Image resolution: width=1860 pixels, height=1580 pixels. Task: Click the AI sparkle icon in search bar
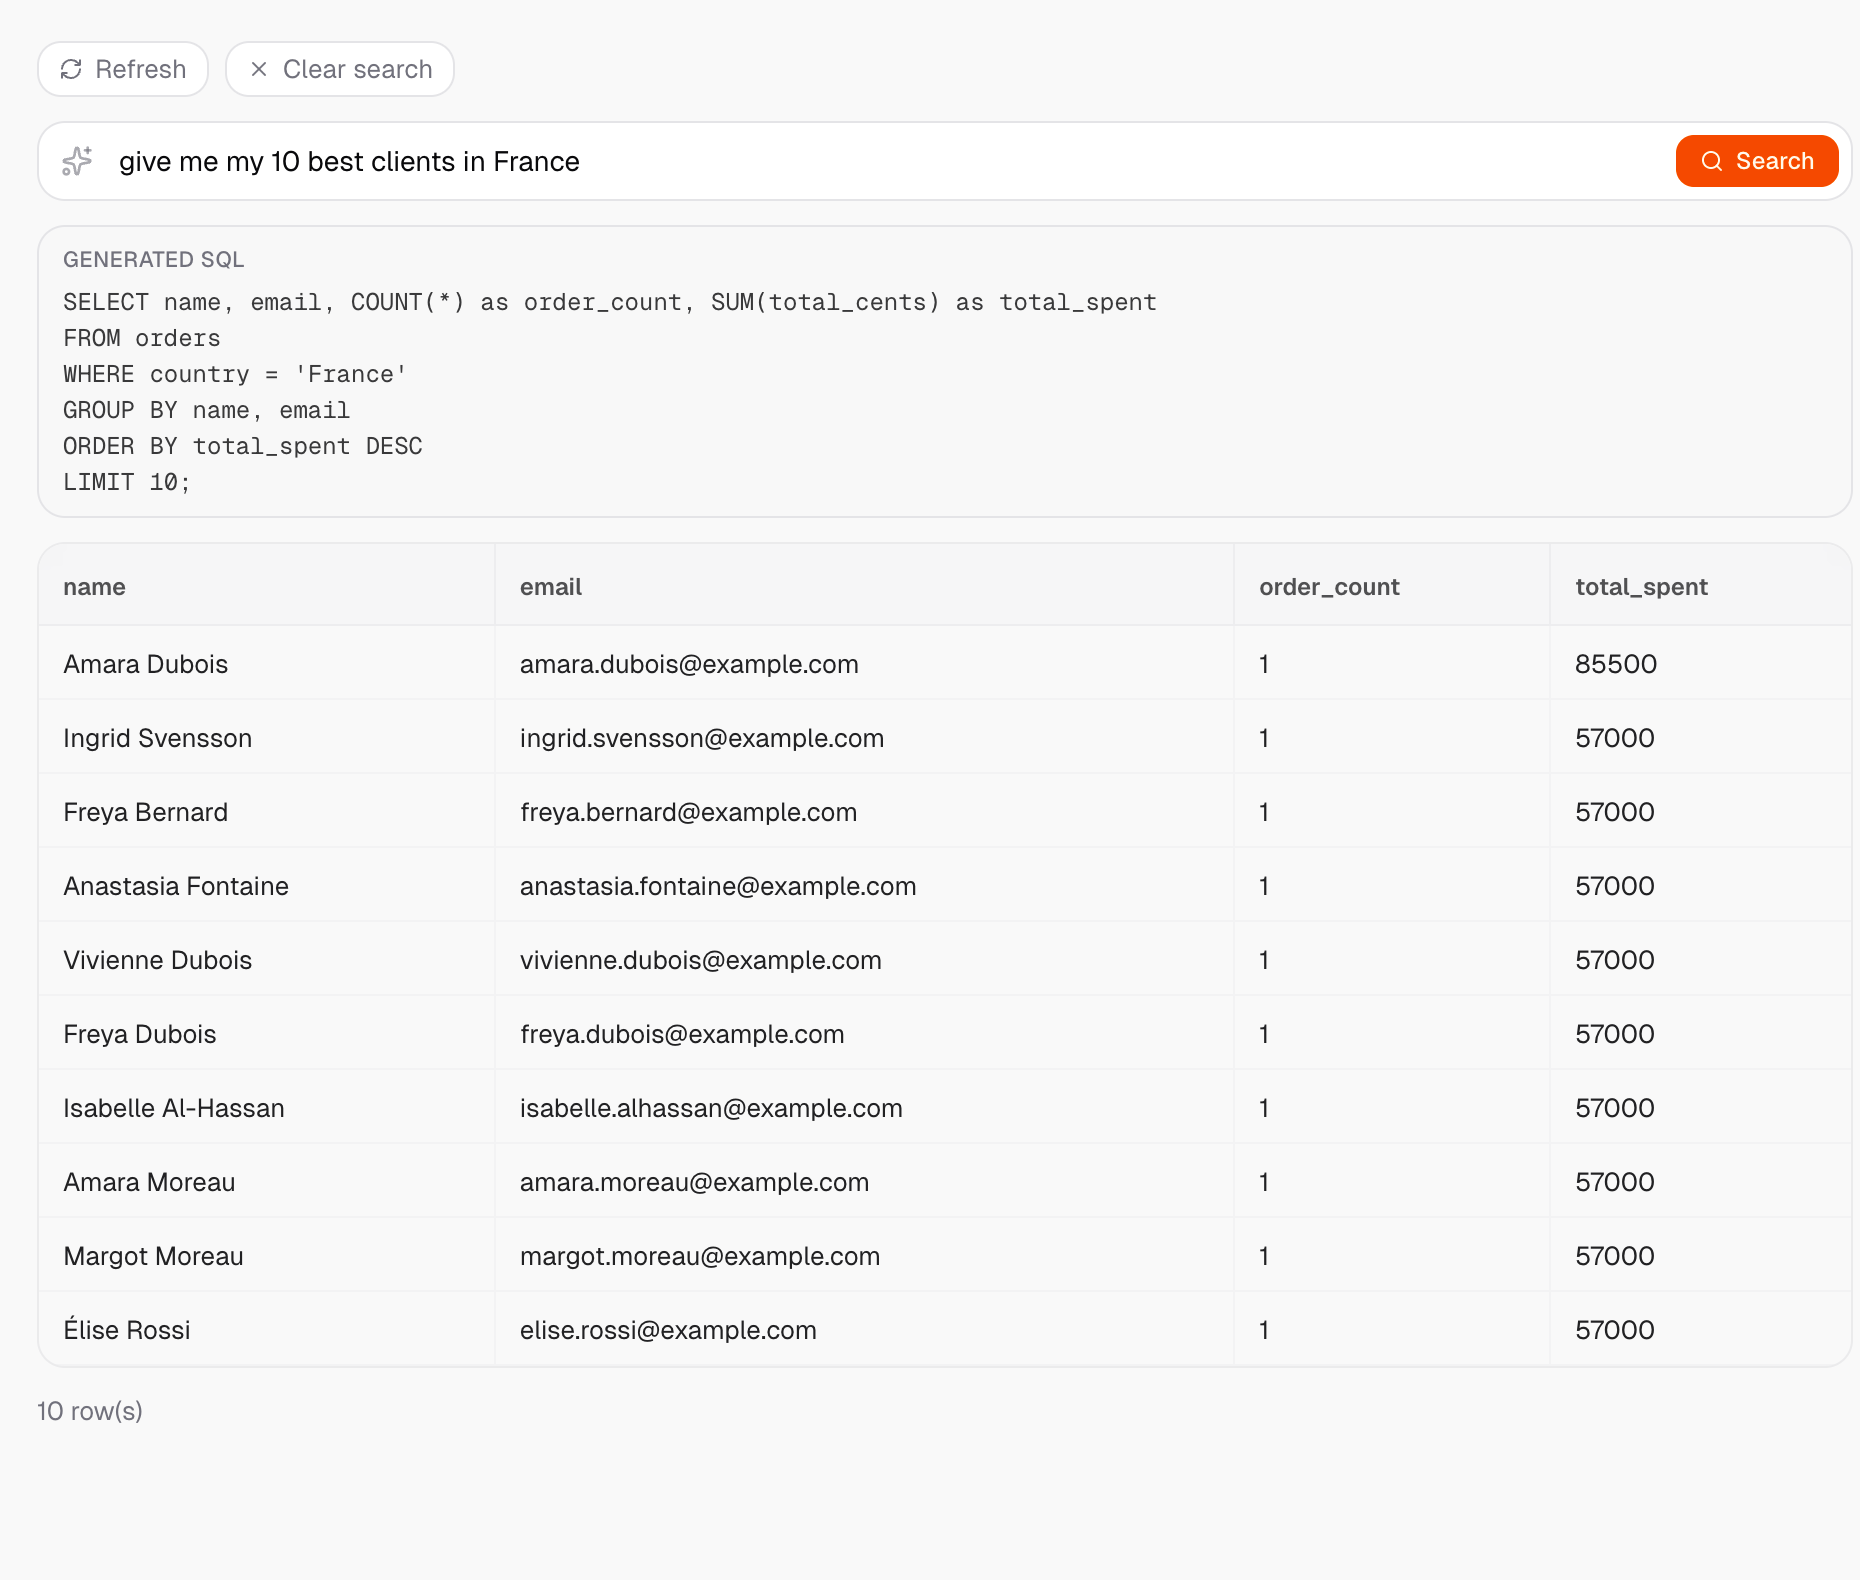coord(77,161)
